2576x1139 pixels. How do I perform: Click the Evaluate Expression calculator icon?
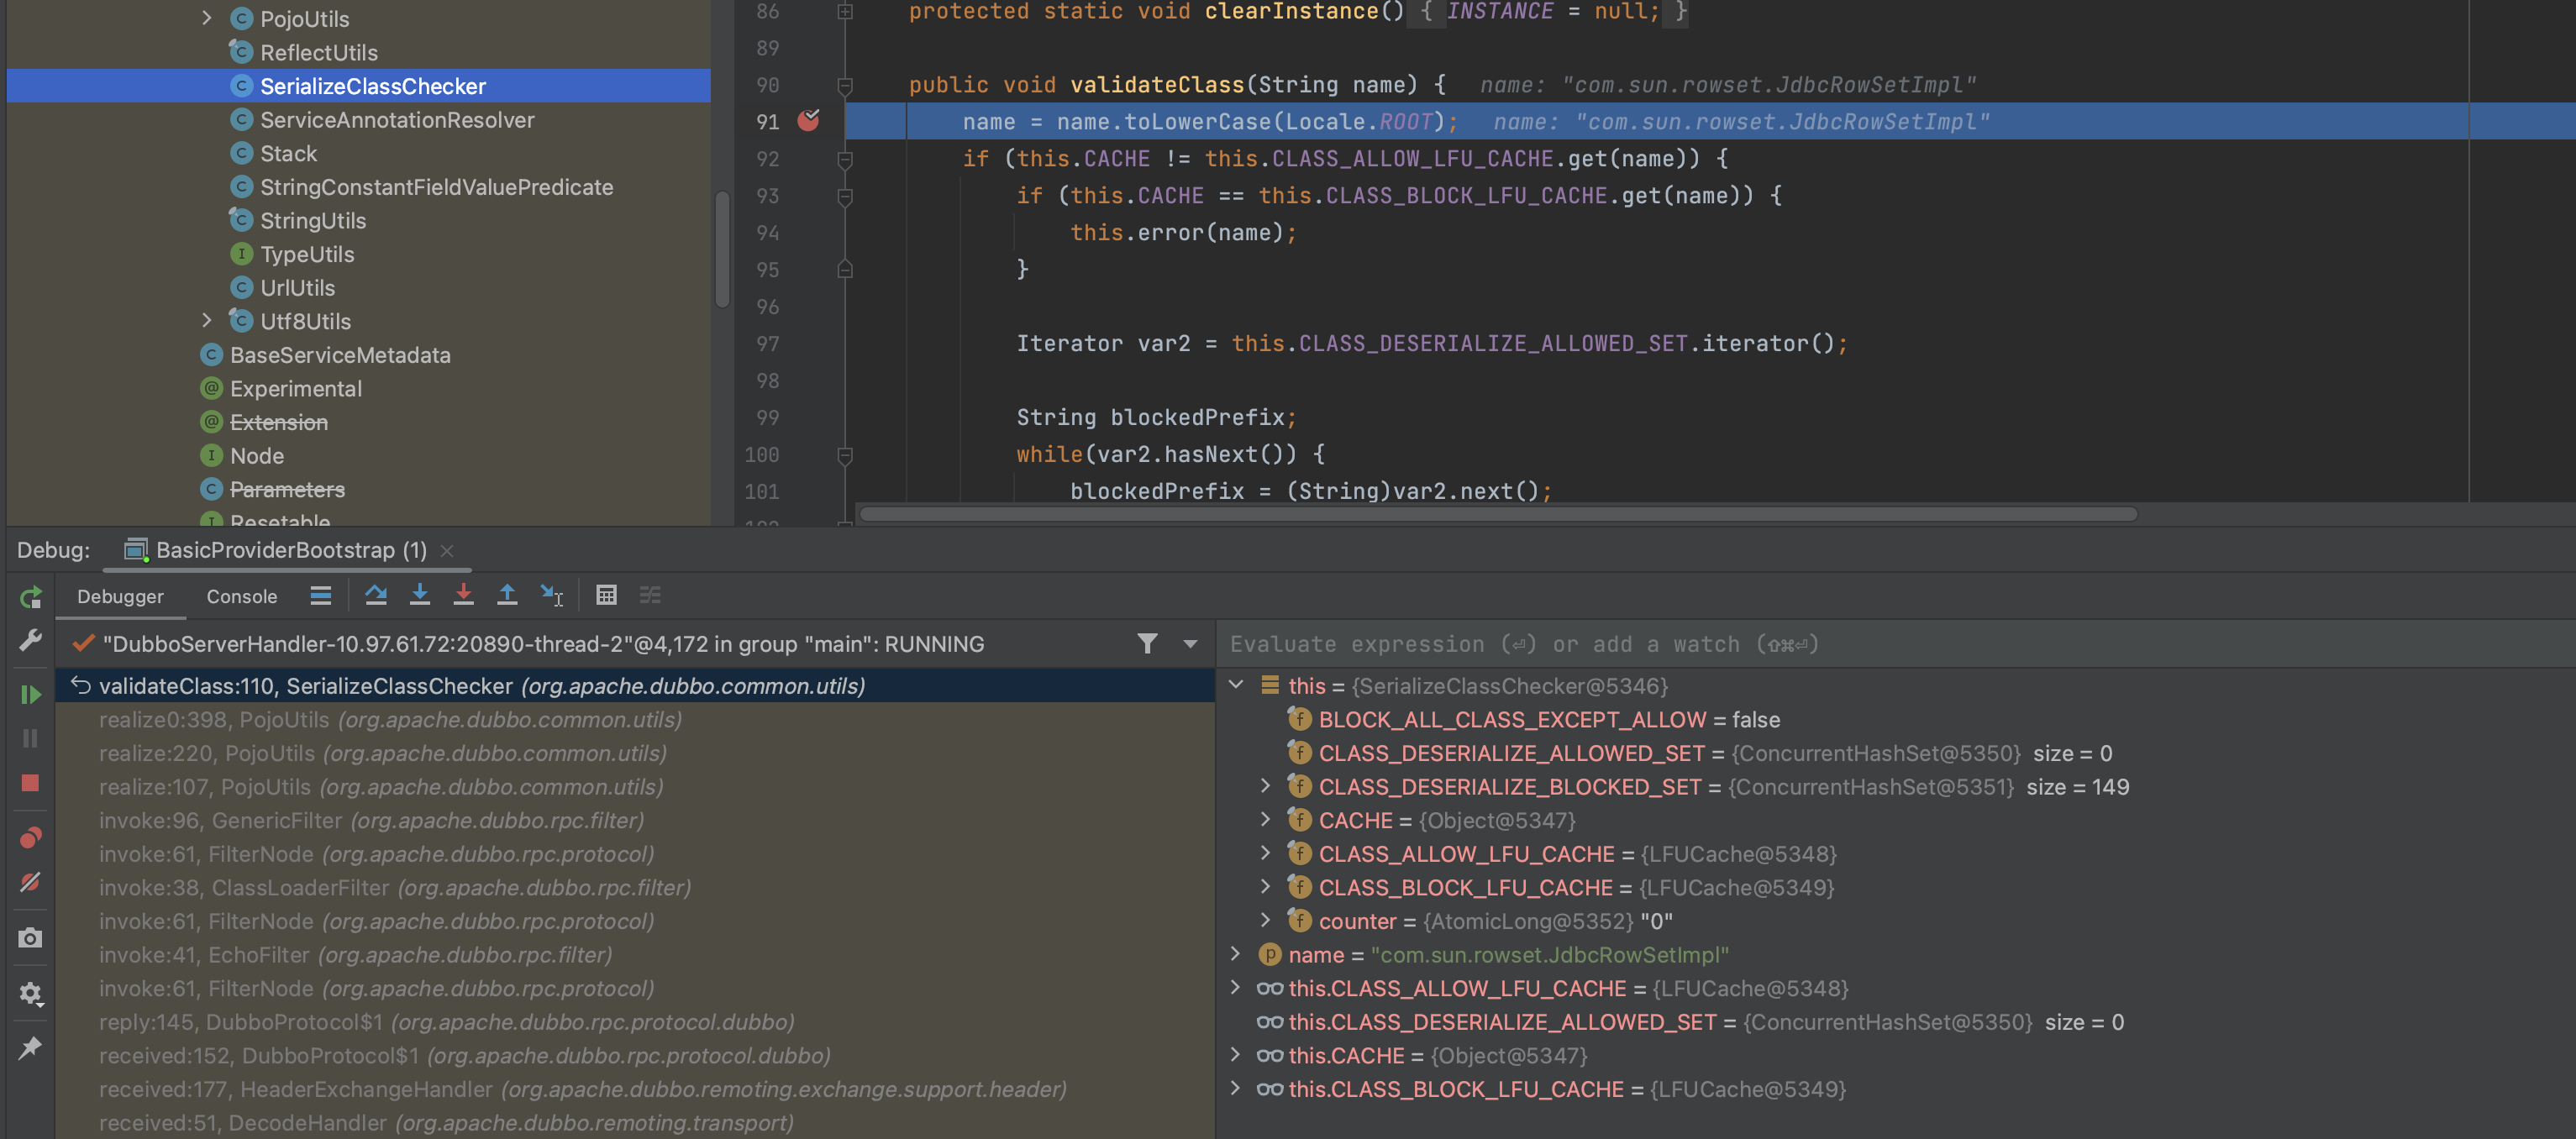pos(606,596)
